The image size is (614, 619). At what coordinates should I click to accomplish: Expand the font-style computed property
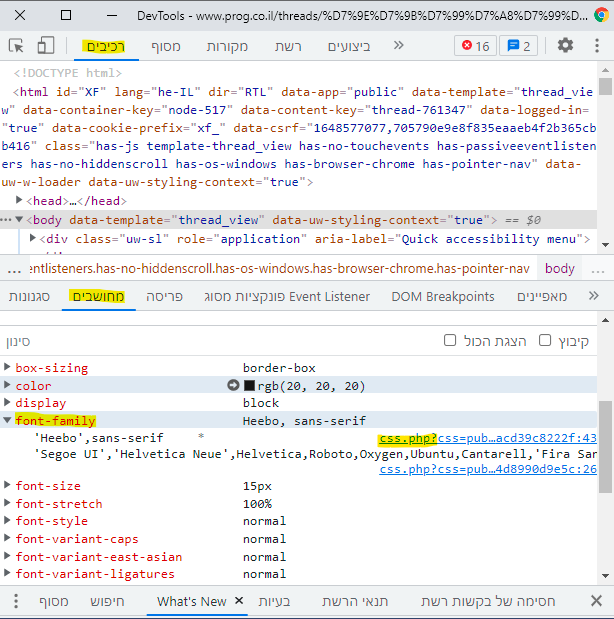click(x=7, y=520)
